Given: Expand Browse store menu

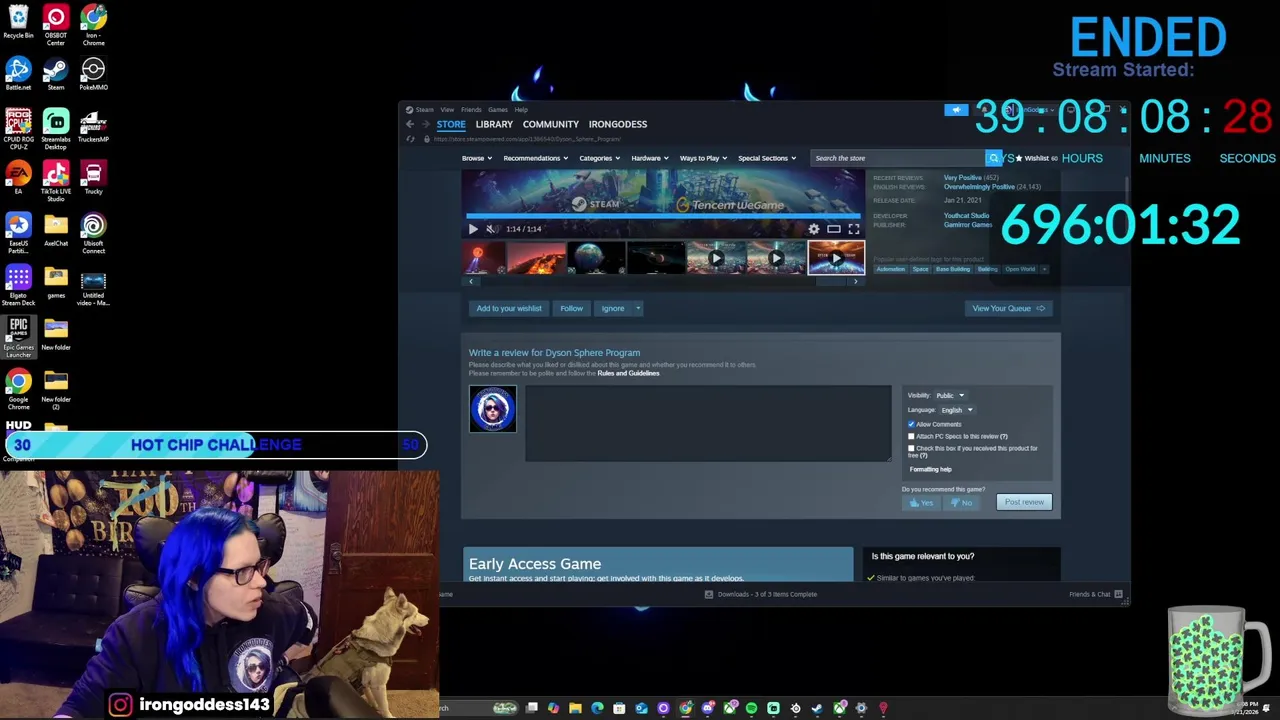Looking at the screenshot, I should (476, 158).
